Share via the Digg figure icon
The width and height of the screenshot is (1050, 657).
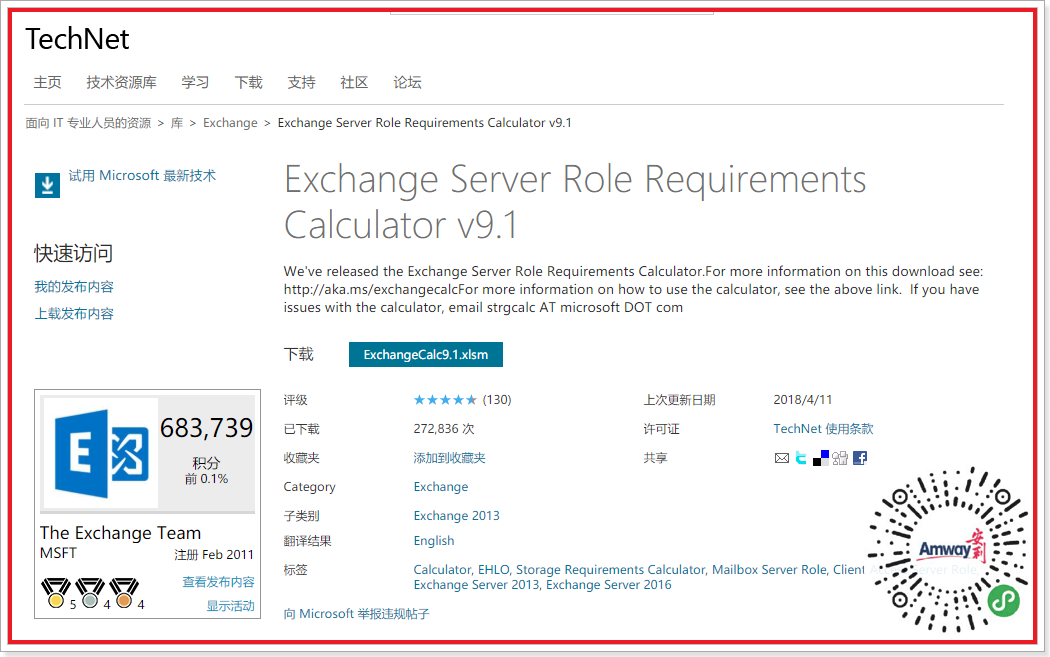click(x=840, y=458)
